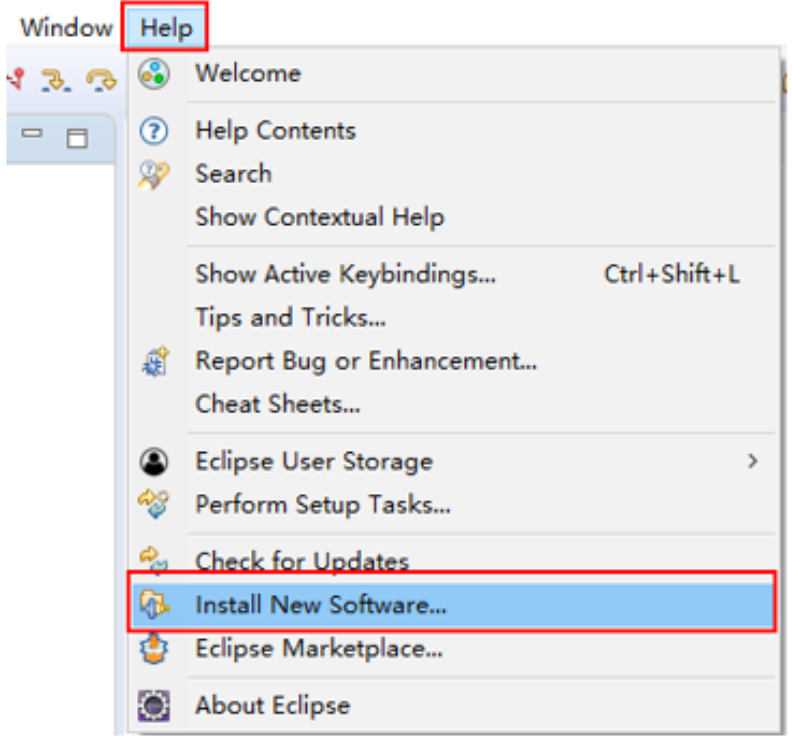The width and height of the screenshot is (792, 741).
Task: Click the Search icon in Help menu
Action: pyautogui.click(x=153, y=174)
